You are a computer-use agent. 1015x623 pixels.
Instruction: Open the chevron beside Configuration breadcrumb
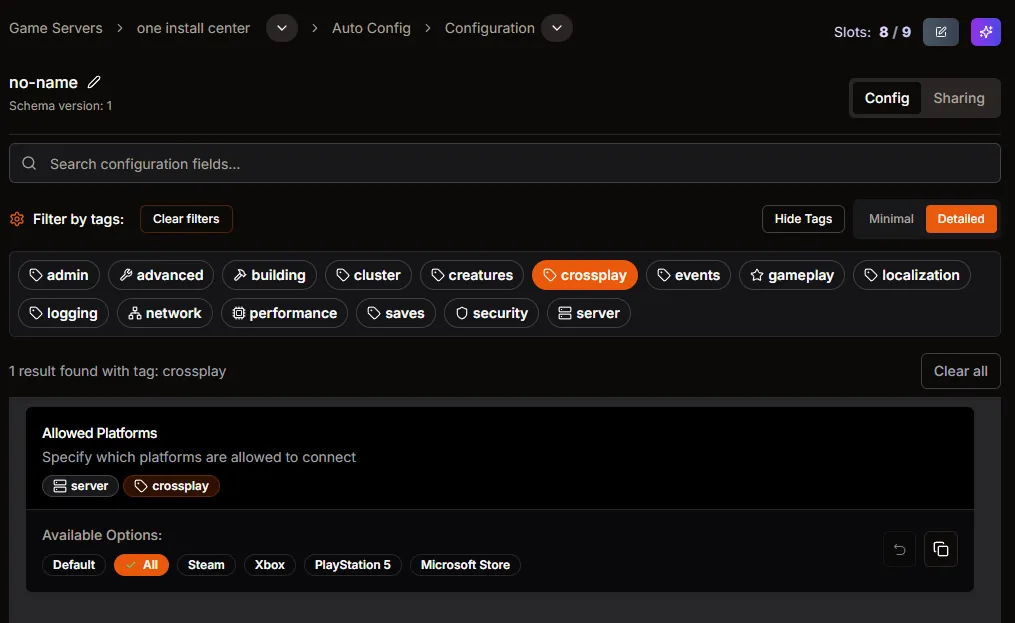[556, 28]
